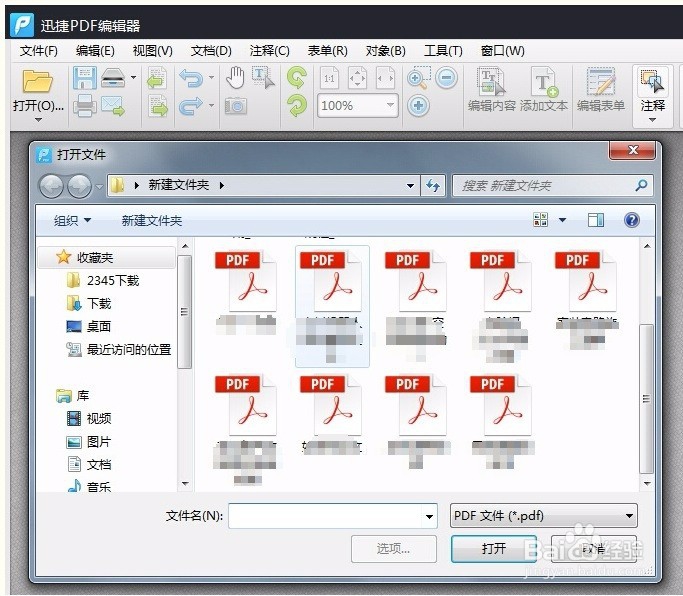Select 图片 library in the sidebar
This screenshot has height=596, width=683.
[89, 442]
